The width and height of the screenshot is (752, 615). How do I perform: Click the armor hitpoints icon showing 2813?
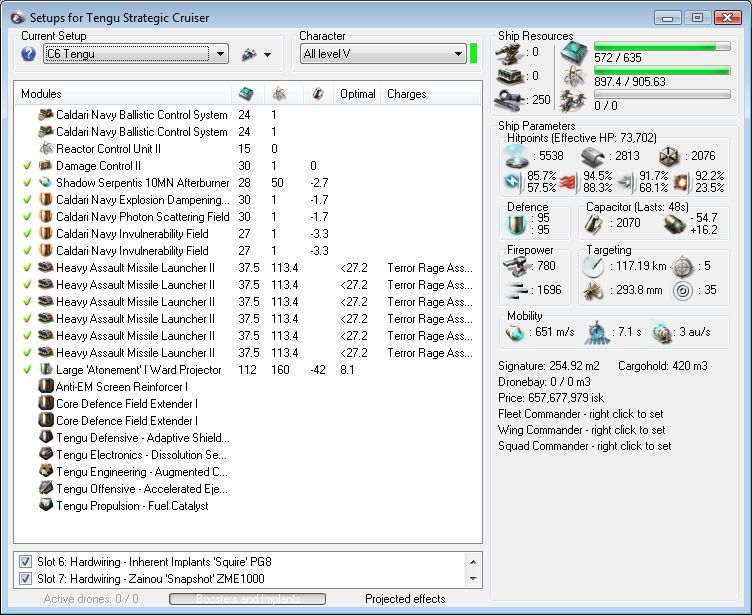pyautogui.click(x=592, y=156)
